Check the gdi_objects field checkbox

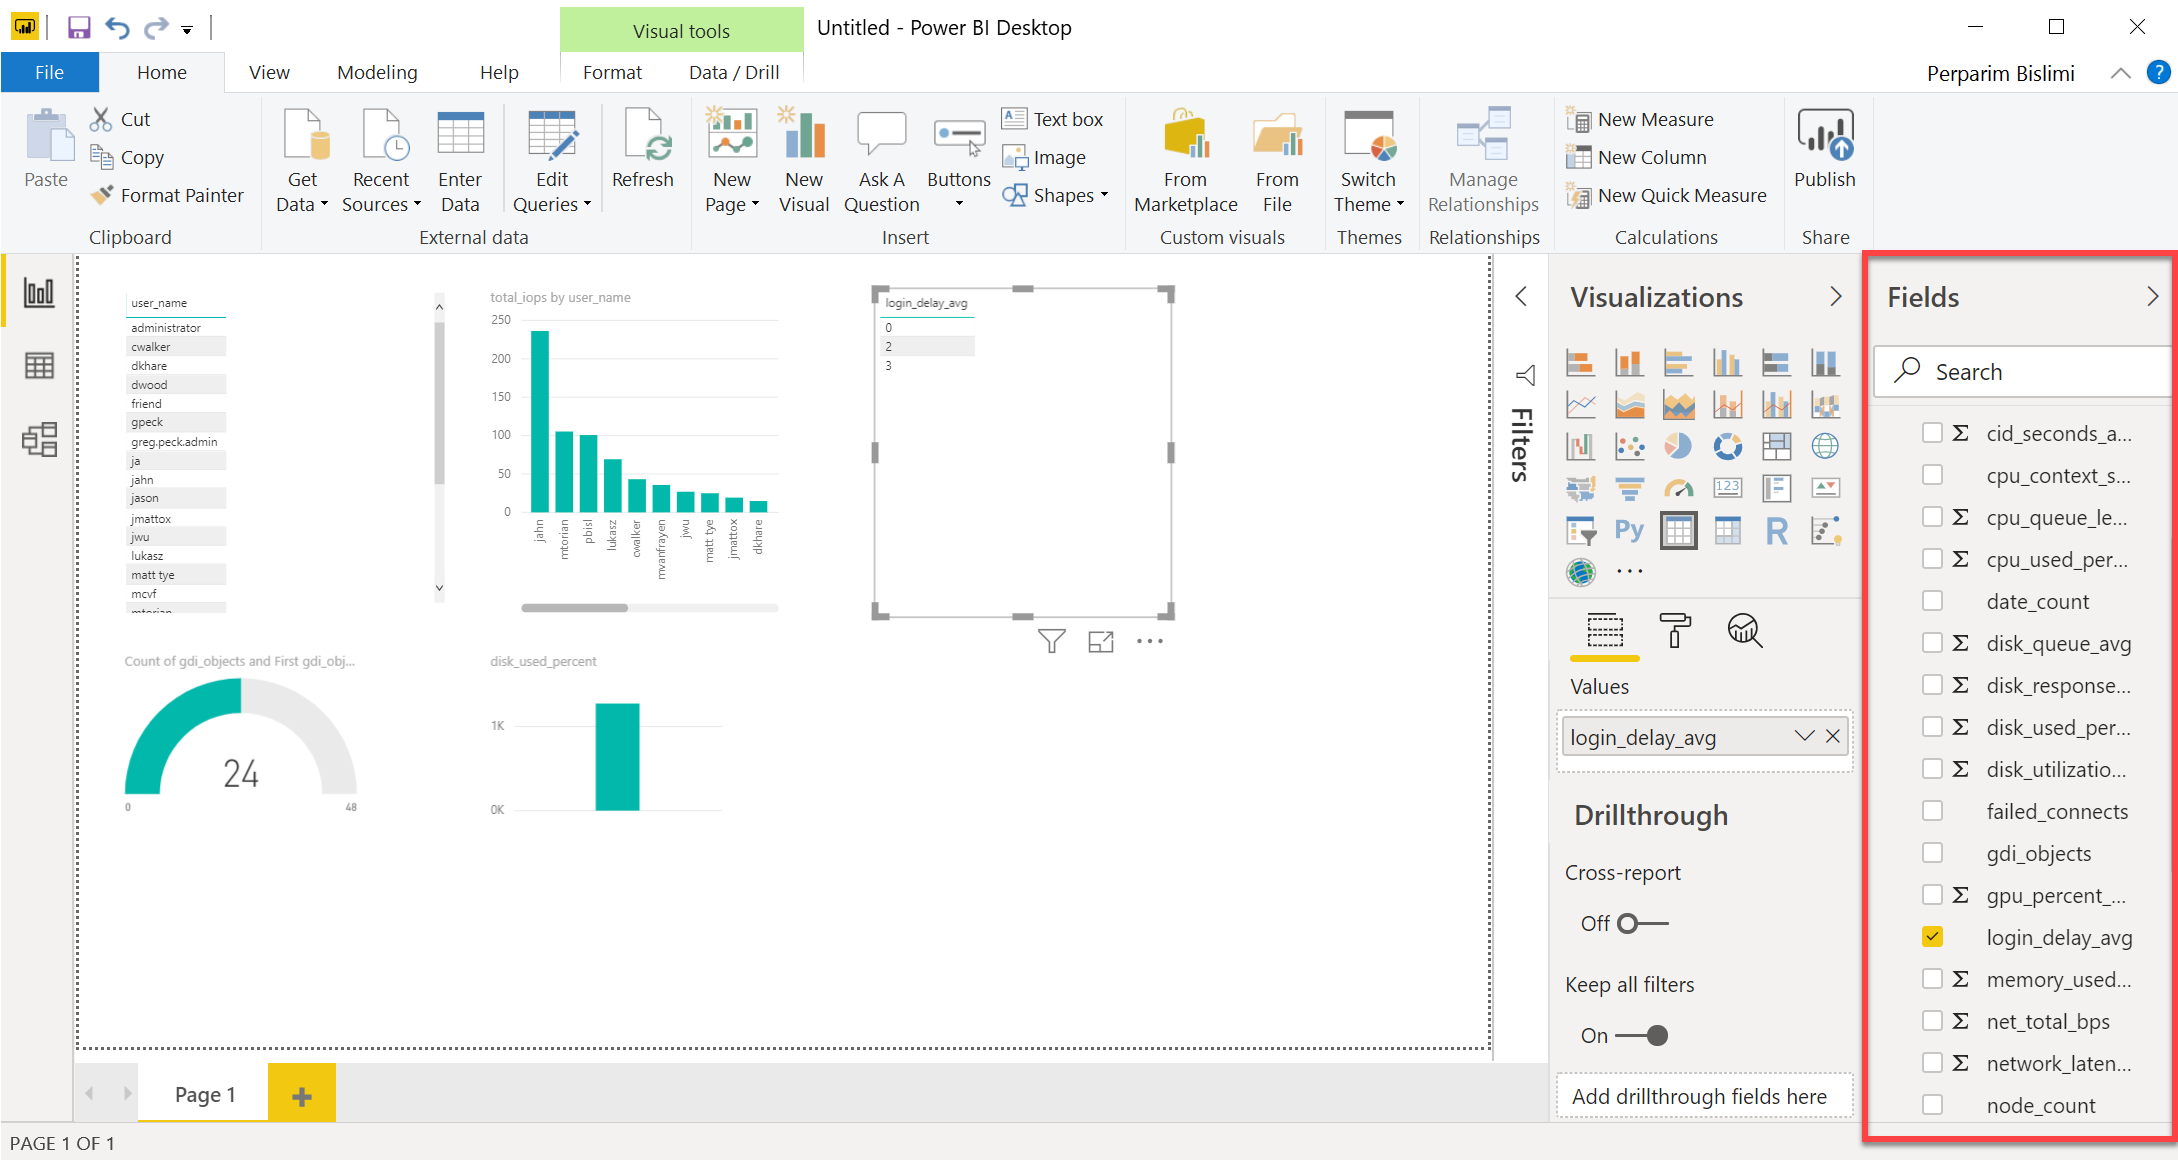coord(1932,853)
